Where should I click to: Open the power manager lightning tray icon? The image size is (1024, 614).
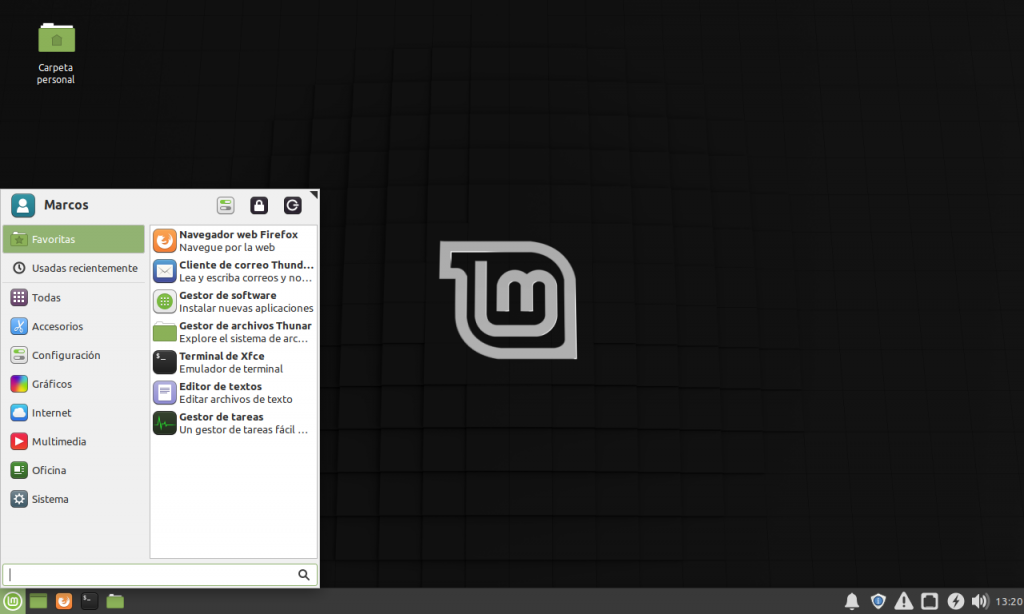pyautogui.click(x=955, y=600)
